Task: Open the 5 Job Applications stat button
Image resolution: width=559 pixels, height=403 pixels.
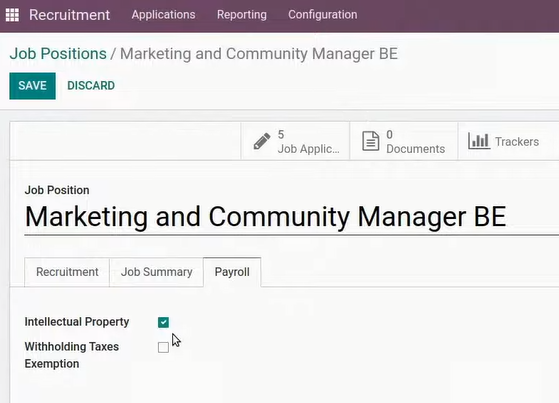Action: click(x=295, y=142)
